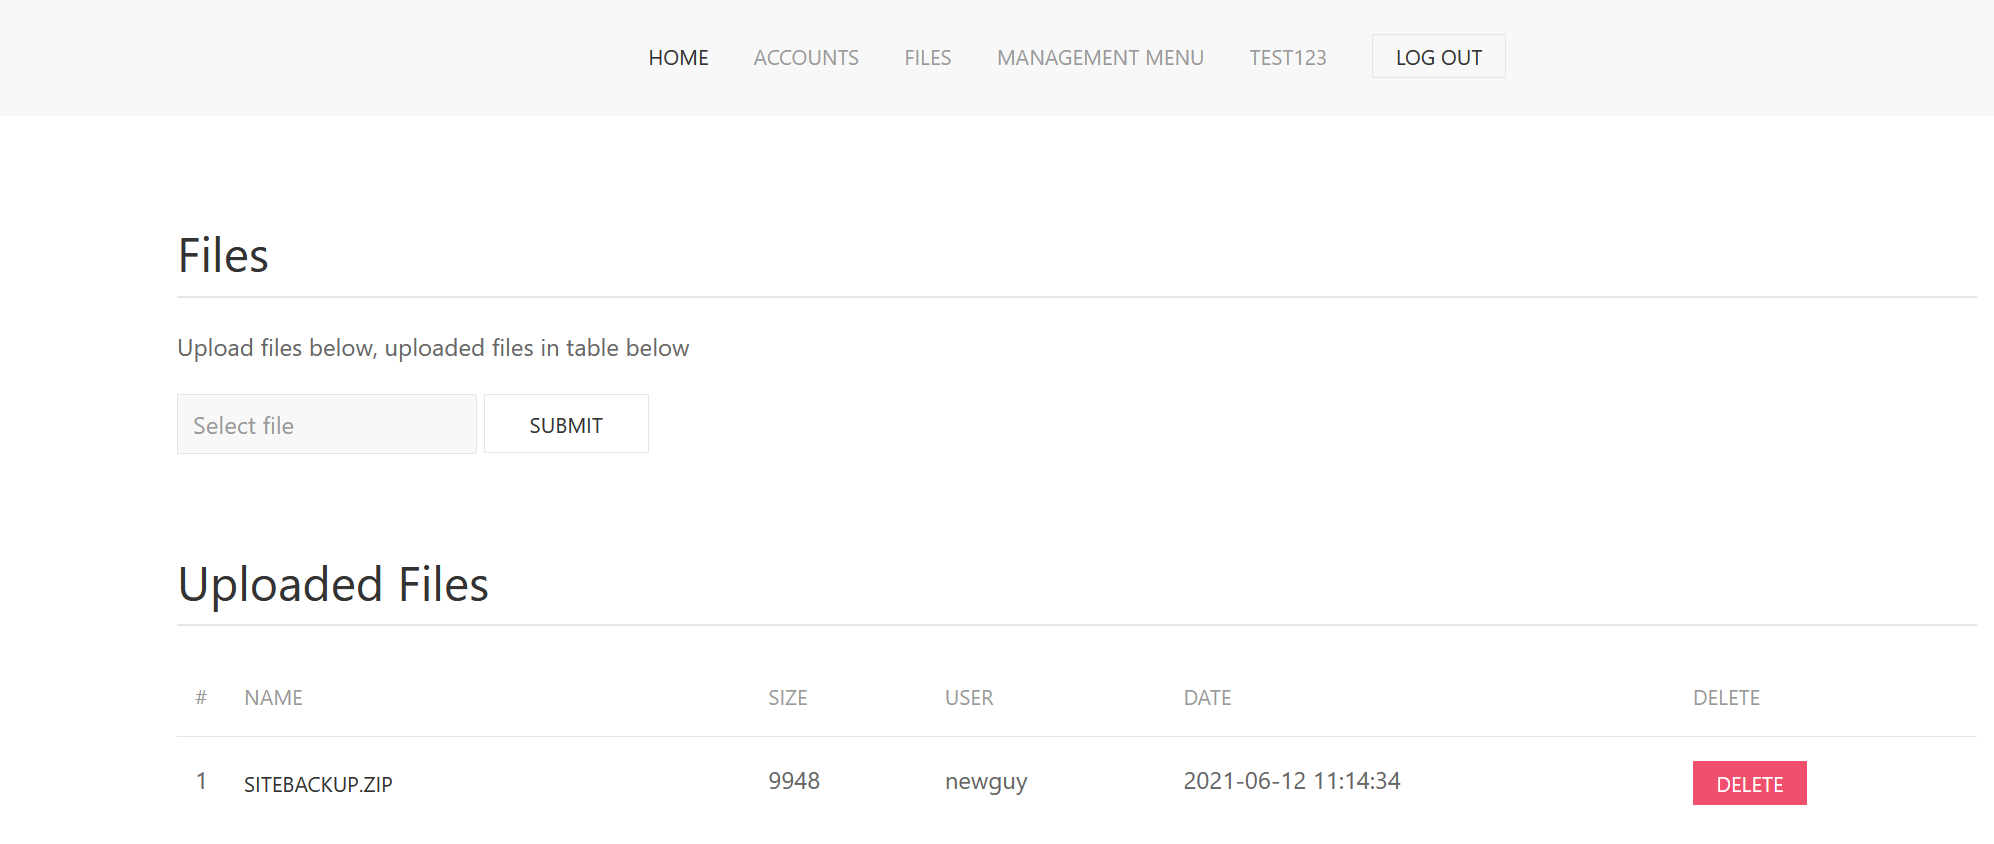
Task: Open the HOME navigation link
Action: point(678,58)
